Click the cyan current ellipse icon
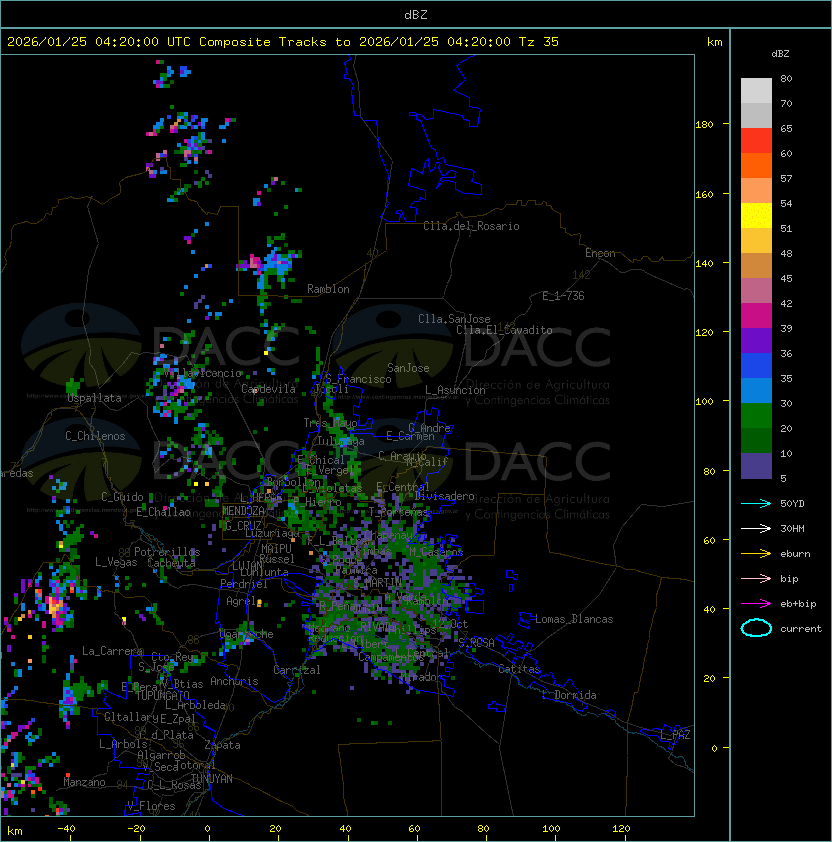Image resolution: width=832 pixels, height=842 pixels. 756,628
